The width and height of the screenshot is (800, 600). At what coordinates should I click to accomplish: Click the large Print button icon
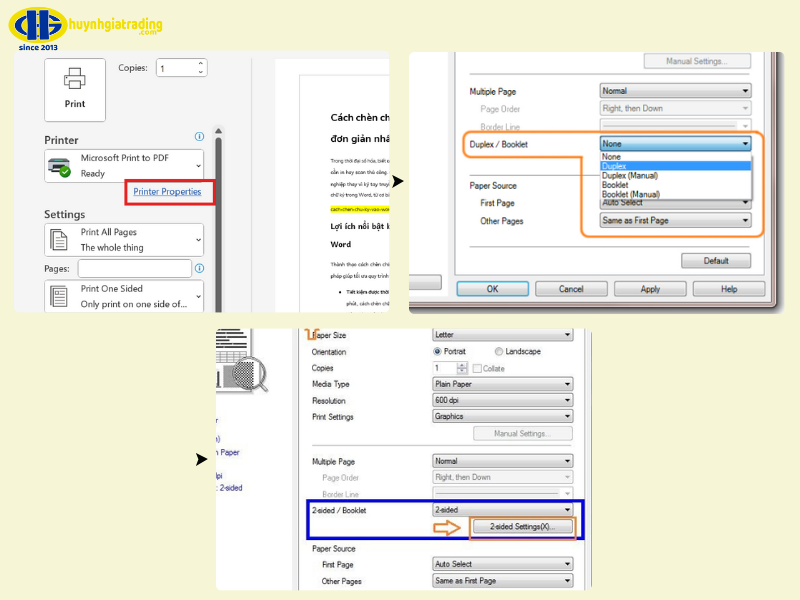(x=75, y=88)
